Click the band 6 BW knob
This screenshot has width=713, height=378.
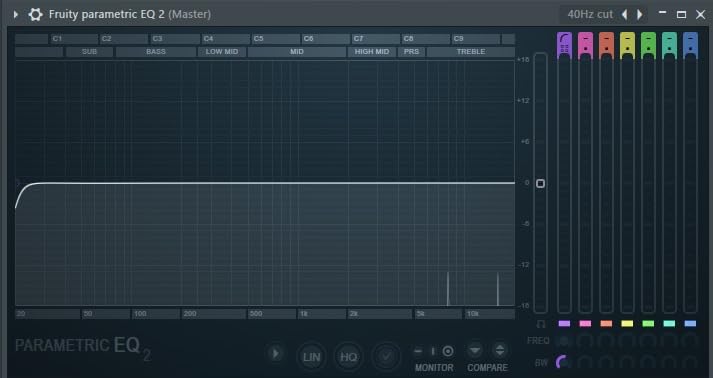click(669, 362)
